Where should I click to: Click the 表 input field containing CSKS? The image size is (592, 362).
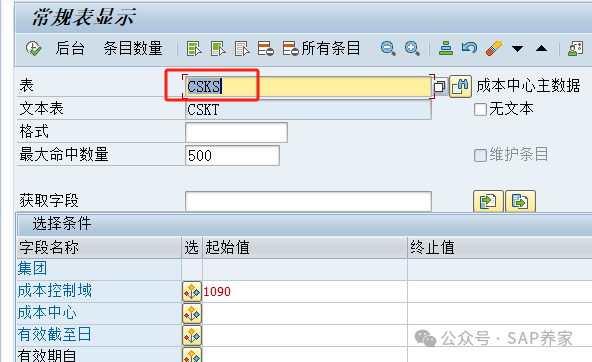coord(308,87)
